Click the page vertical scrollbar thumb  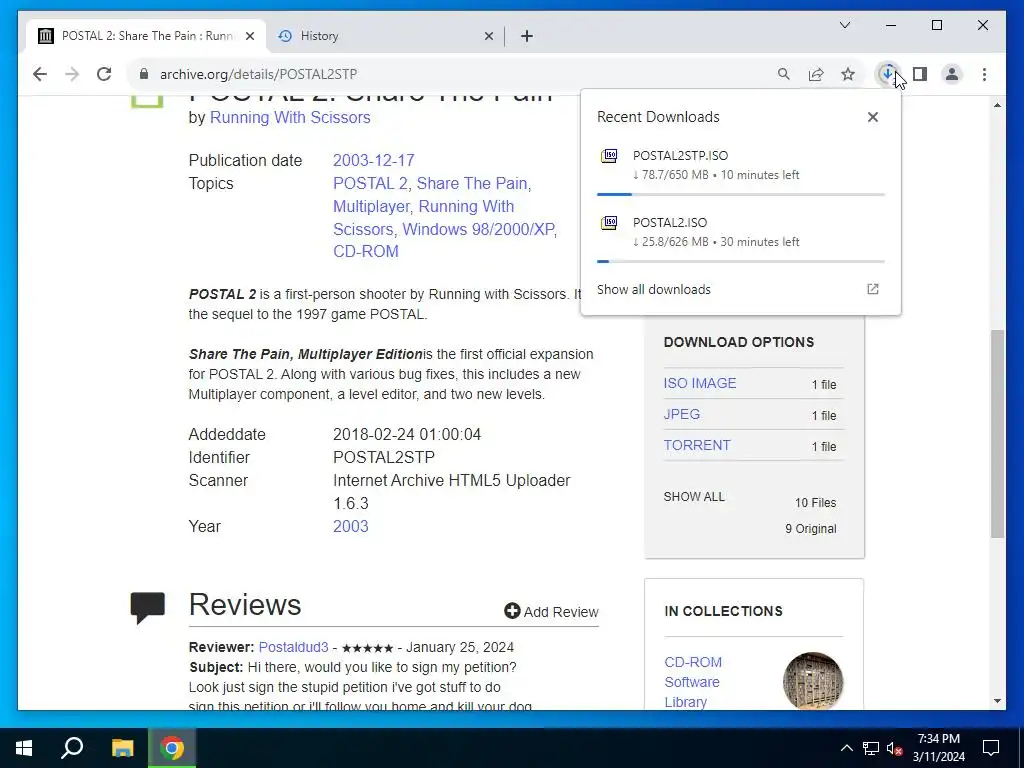tap(997, 434)
